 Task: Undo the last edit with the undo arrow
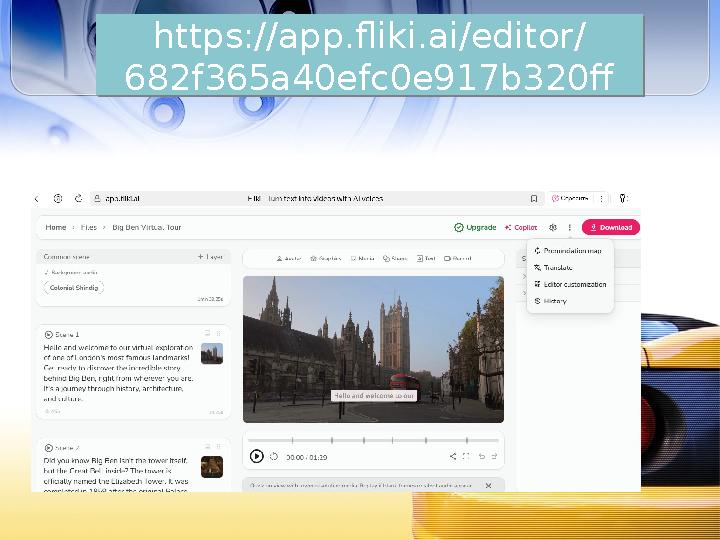point(481,456)
